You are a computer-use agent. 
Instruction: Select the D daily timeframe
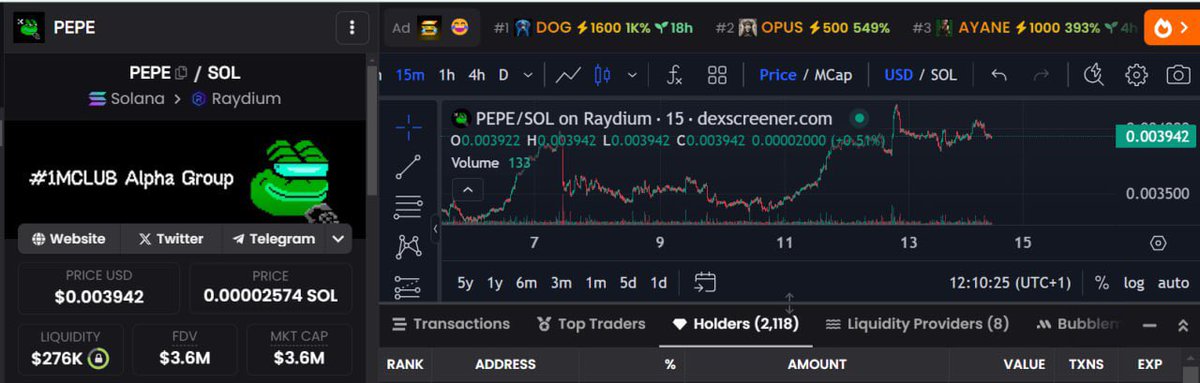(504, 75)
